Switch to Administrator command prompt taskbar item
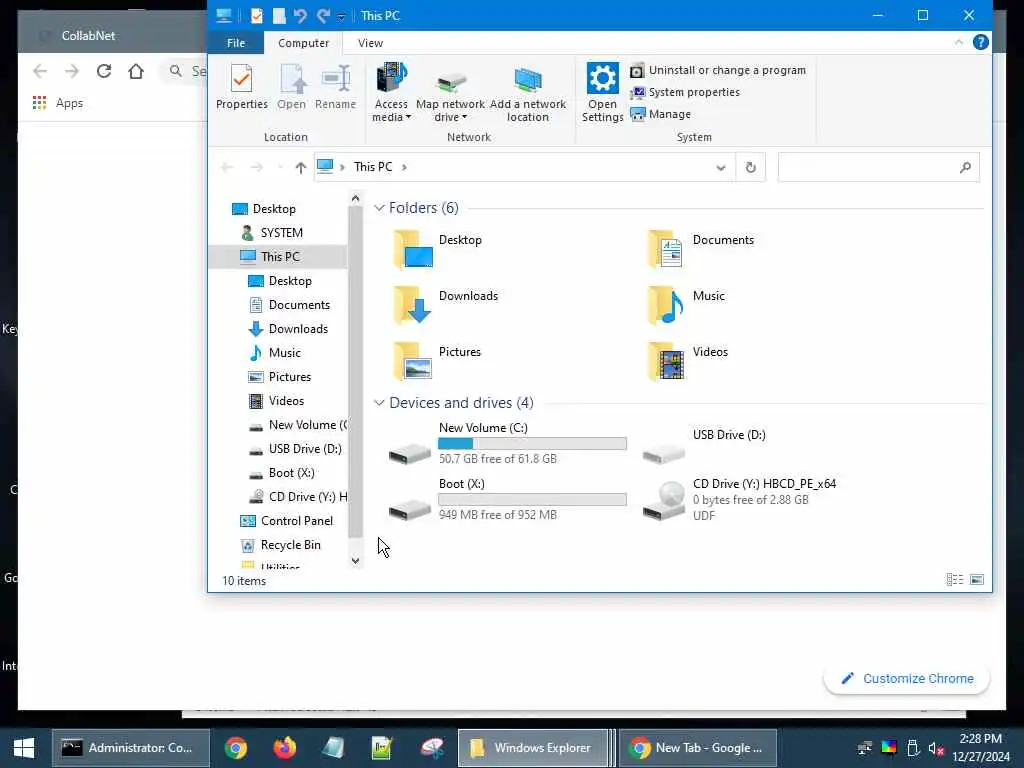 coord(131,748)
